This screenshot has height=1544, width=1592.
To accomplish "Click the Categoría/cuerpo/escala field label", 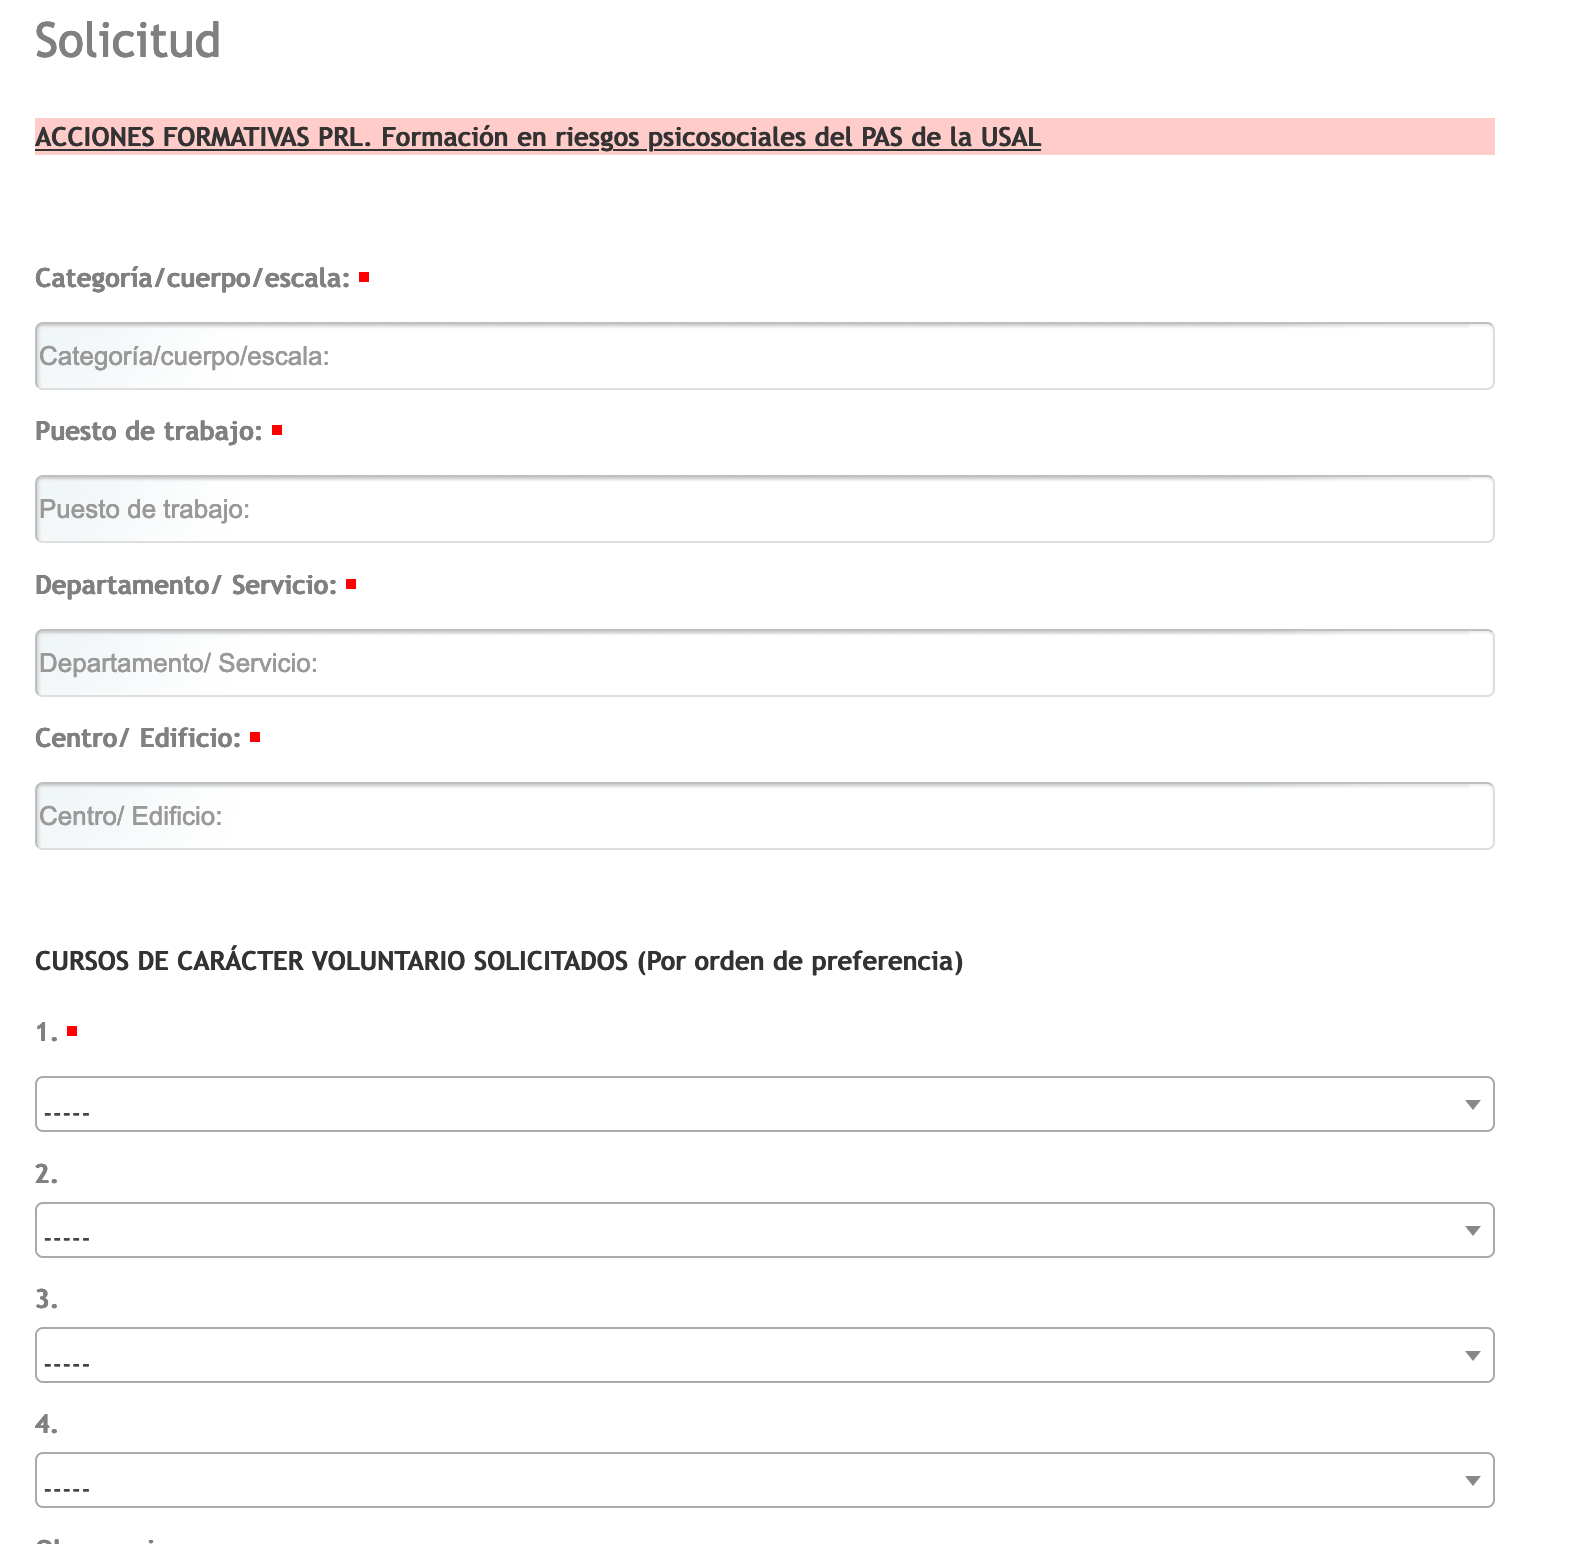I will 192,278.
